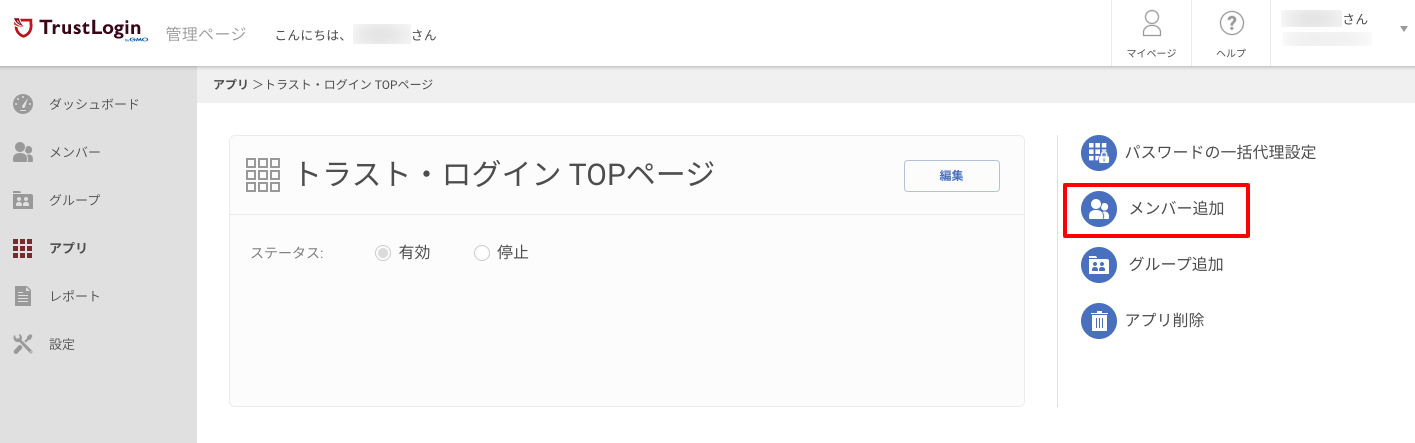This screenshot has height=443, width=1415.
Task: Click the app grid icon beside the title
Action: point(263,174)
